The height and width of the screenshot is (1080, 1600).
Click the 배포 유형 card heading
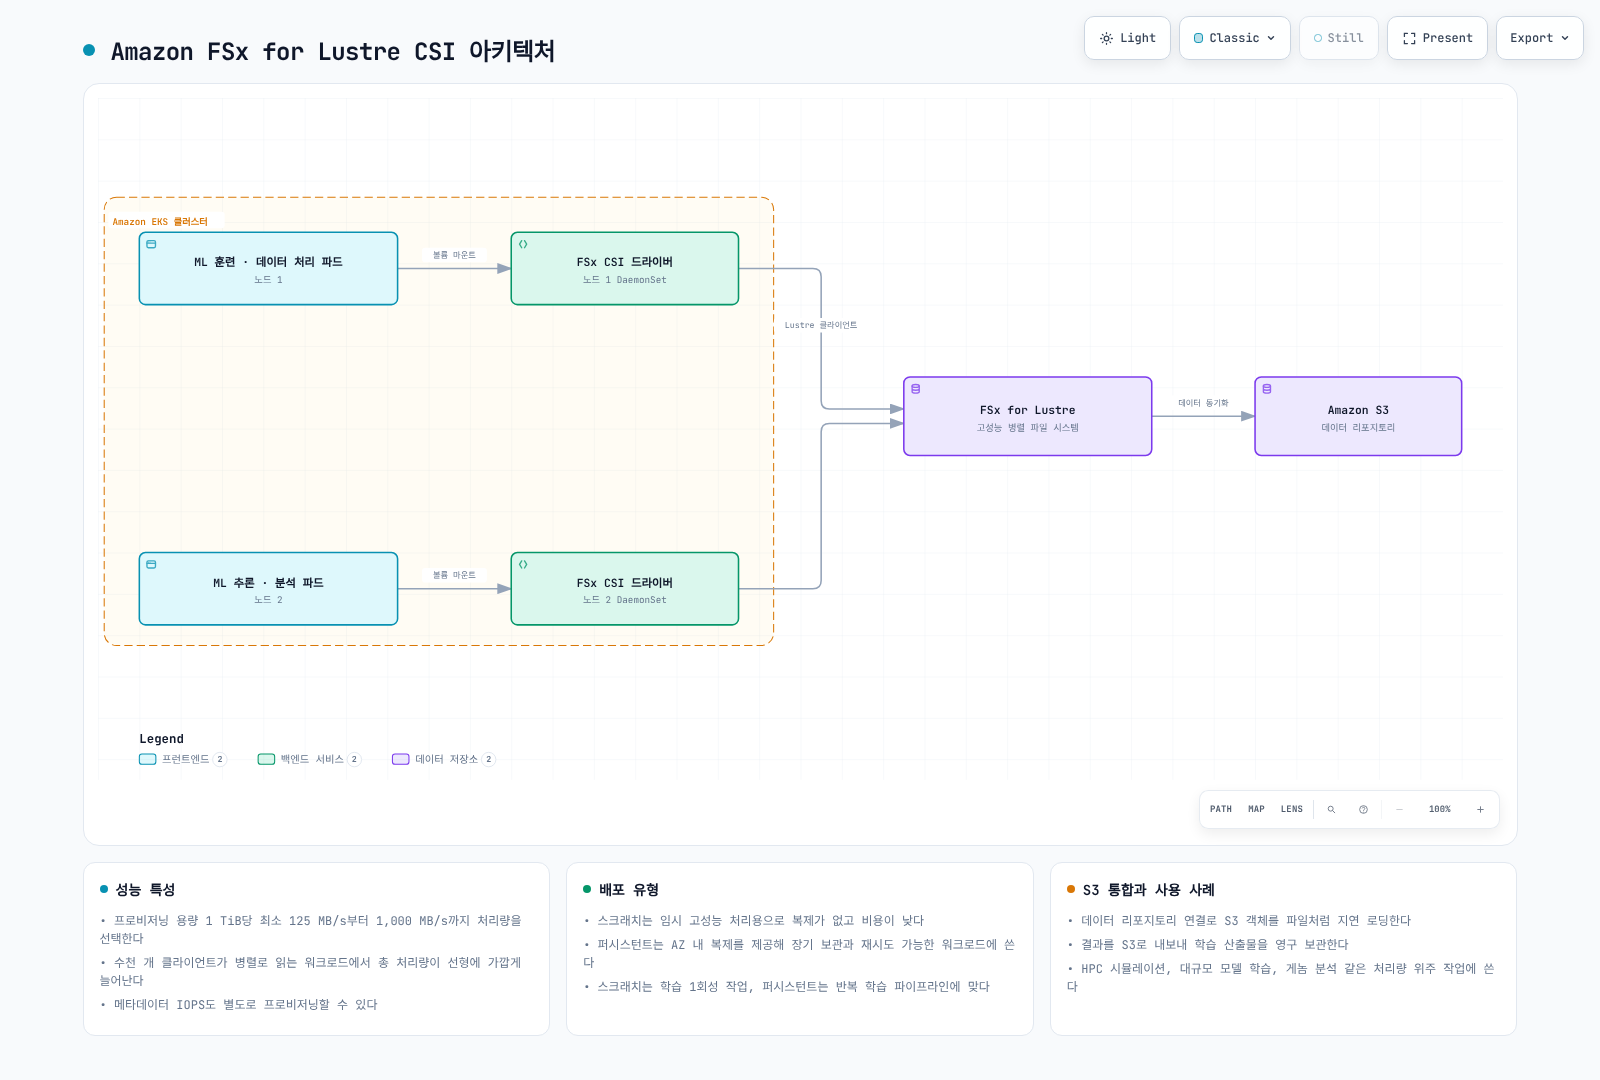tap(629, 889)
